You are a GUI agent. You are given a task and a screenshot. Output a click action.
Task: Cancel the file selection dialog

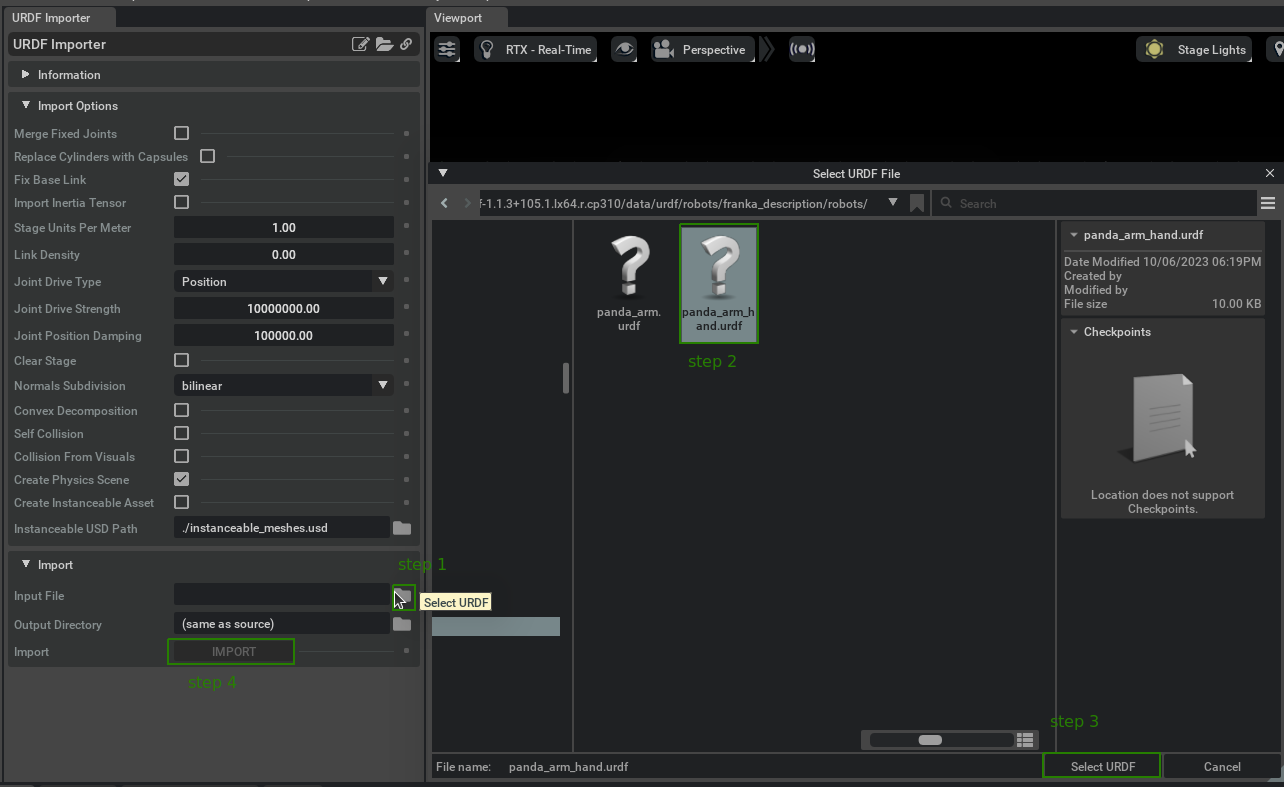click(1222, 766)
